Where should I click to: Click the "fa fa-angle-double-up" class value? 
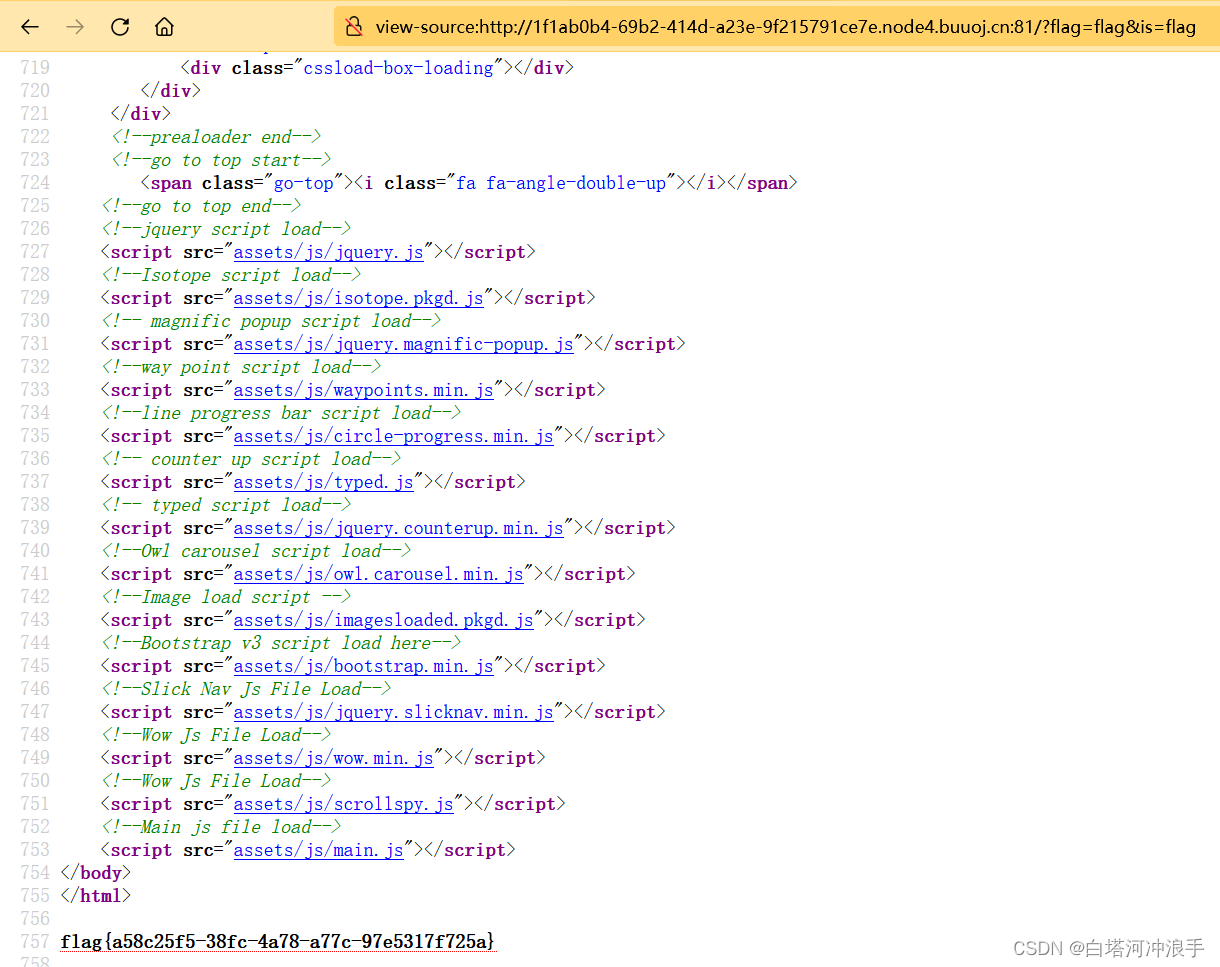click(561, 183)
